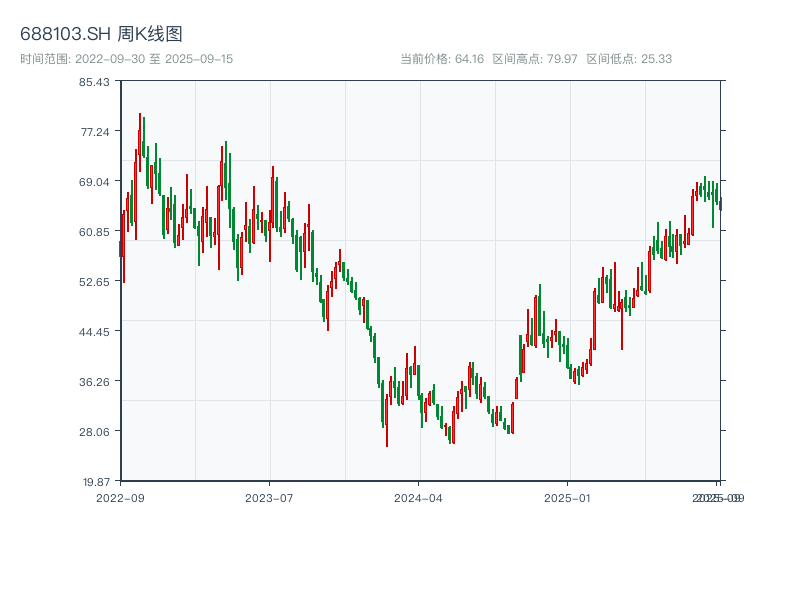Select the 时间范围 date range text
Screen dimensions: 800x600
click(x=127, y=59)
